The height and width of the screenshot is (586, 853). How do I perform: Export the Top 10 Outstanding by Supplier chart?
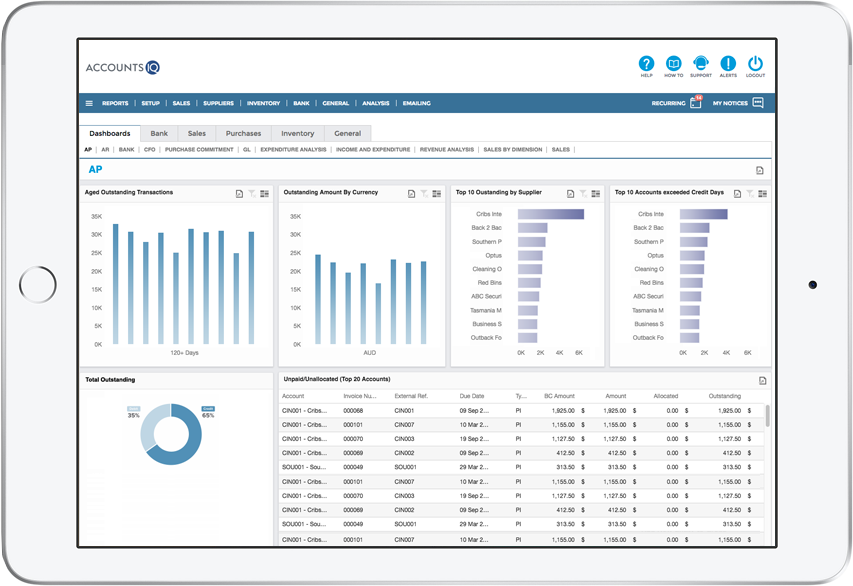tap(570, 194)
